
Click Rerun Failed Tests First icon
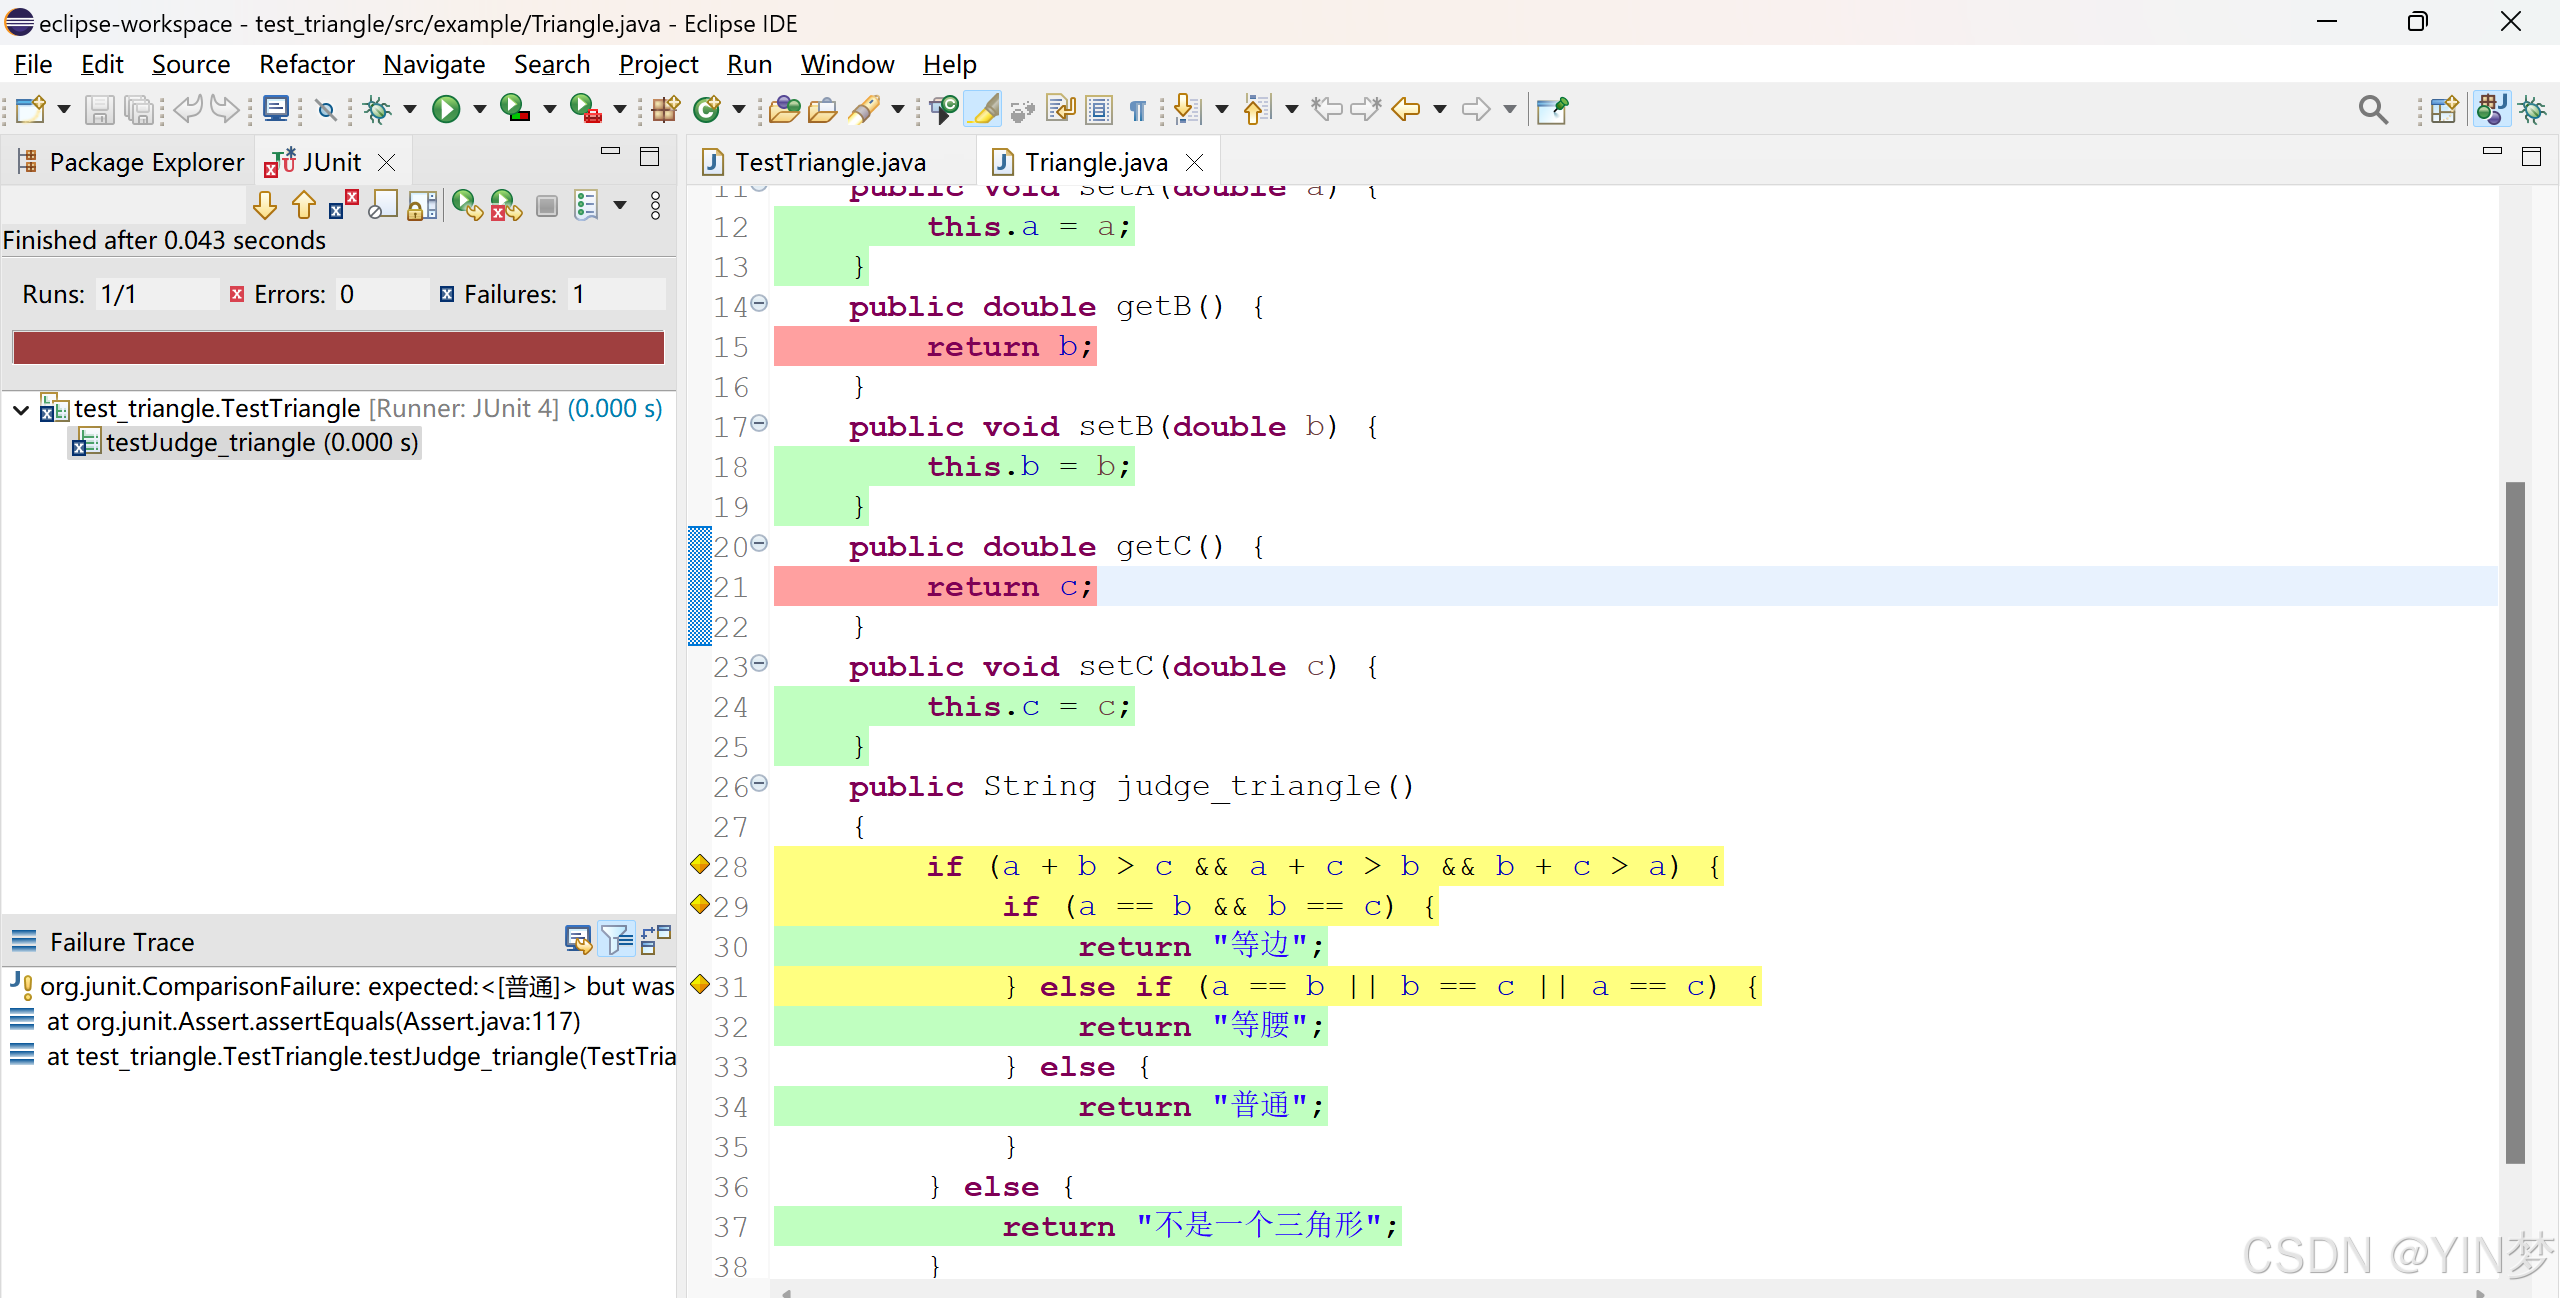506,206
